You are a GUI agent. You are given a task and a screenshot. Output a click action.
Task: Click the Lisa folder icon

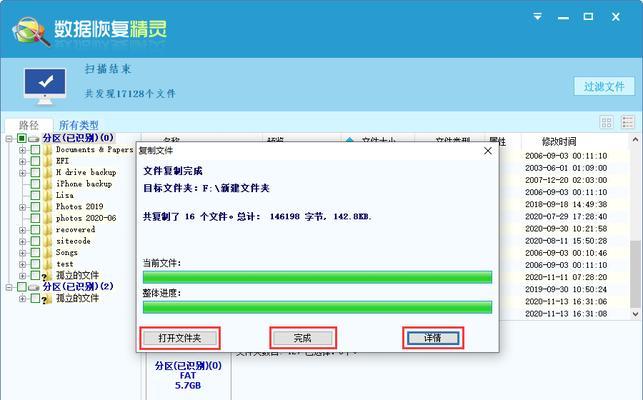coord(48,195)
